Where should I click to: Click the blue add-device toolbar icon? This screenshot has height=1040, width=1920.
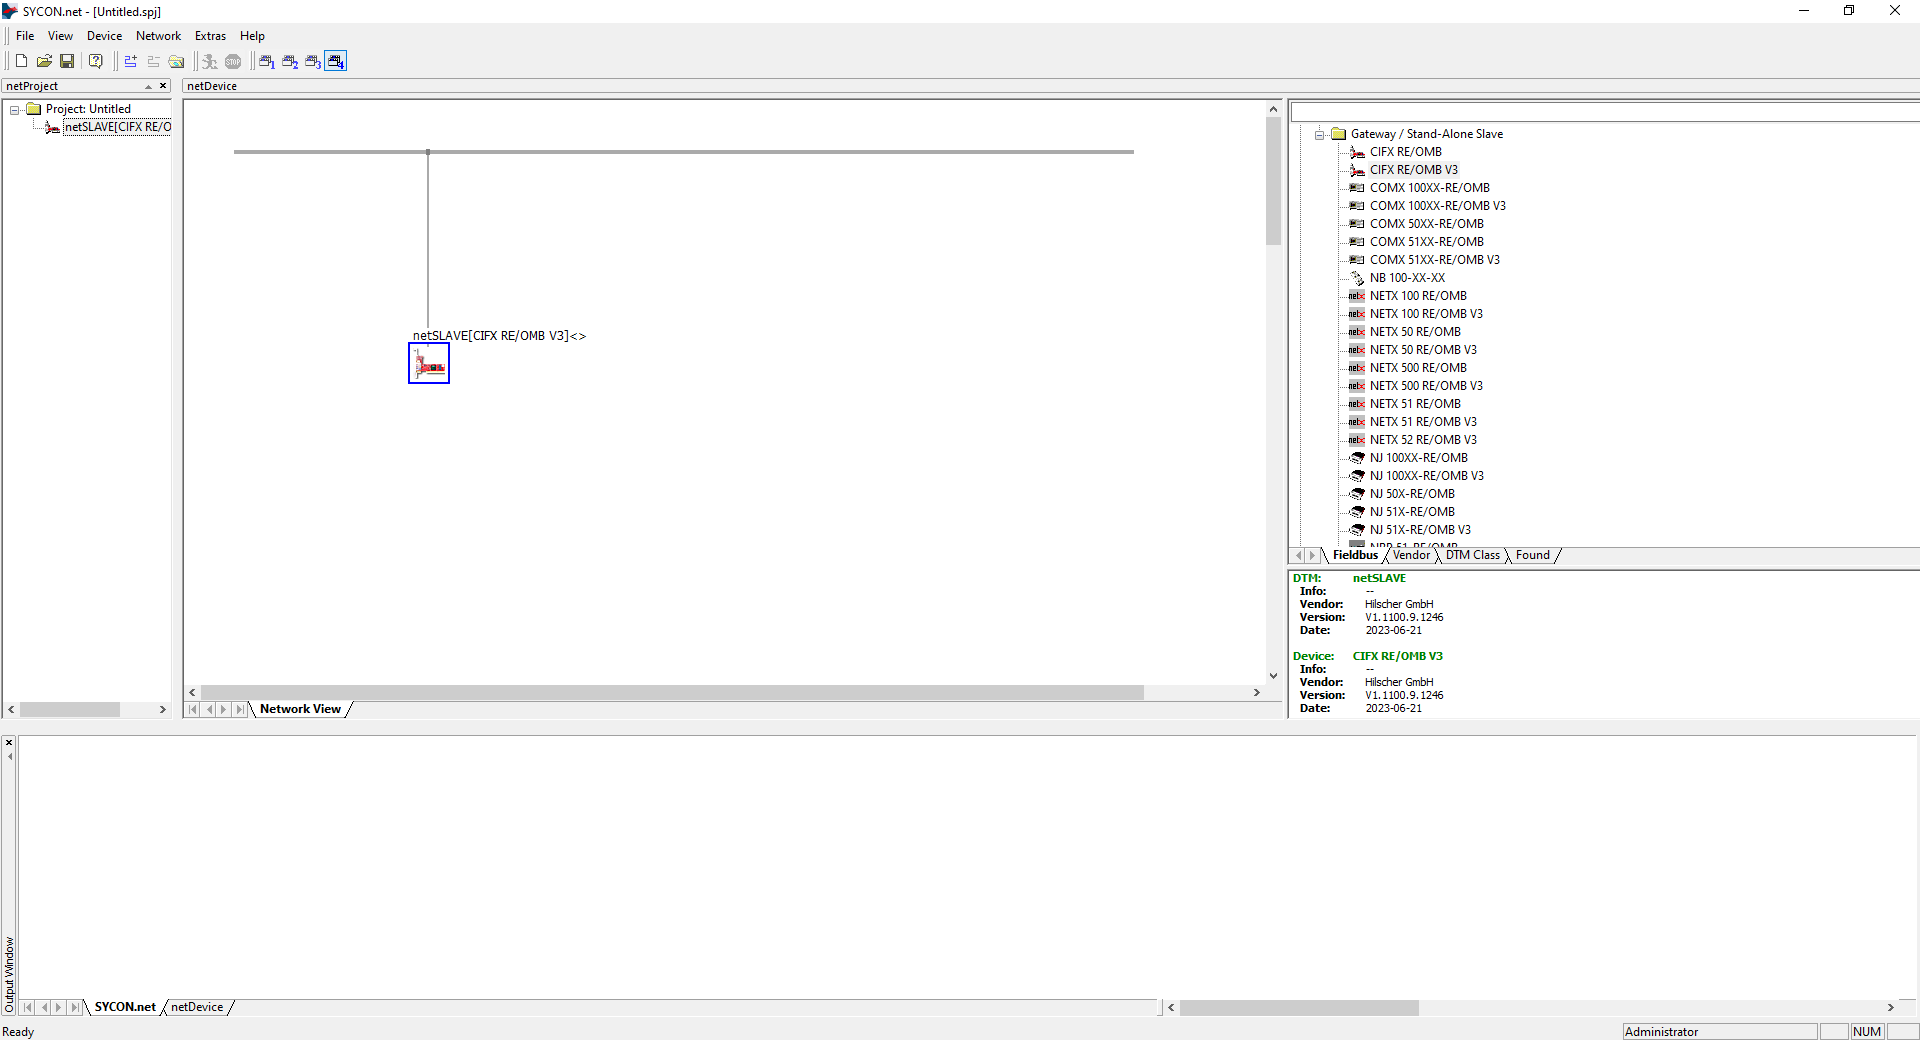click(x=130, y=61)
